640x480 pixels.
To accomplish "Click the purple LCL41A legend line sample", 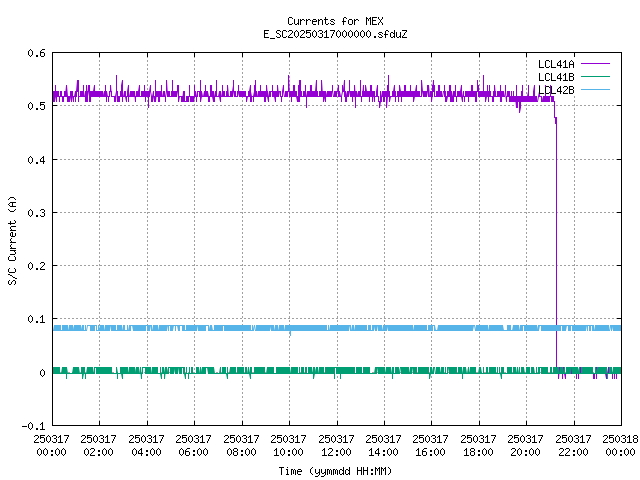I will click(595, 64).
